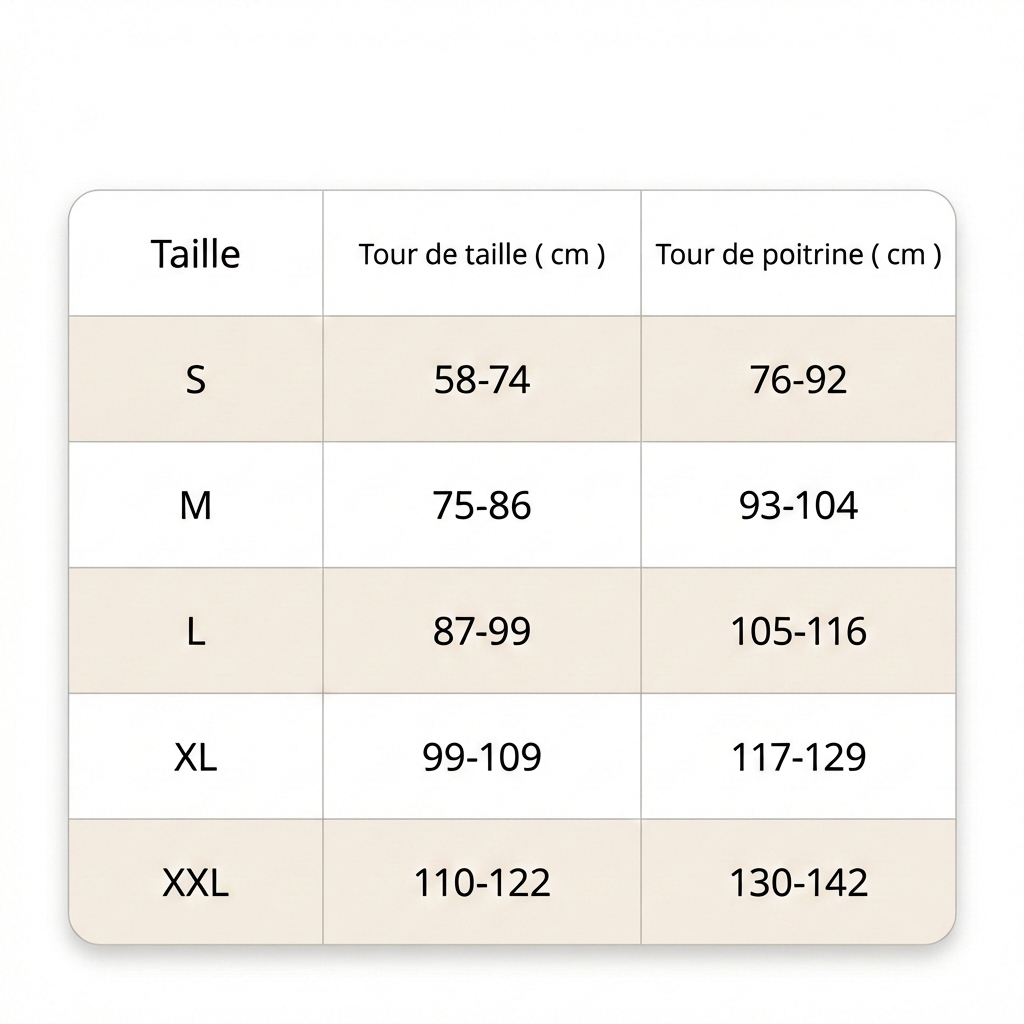Click chest measurement 93-104

pos(798,506)
